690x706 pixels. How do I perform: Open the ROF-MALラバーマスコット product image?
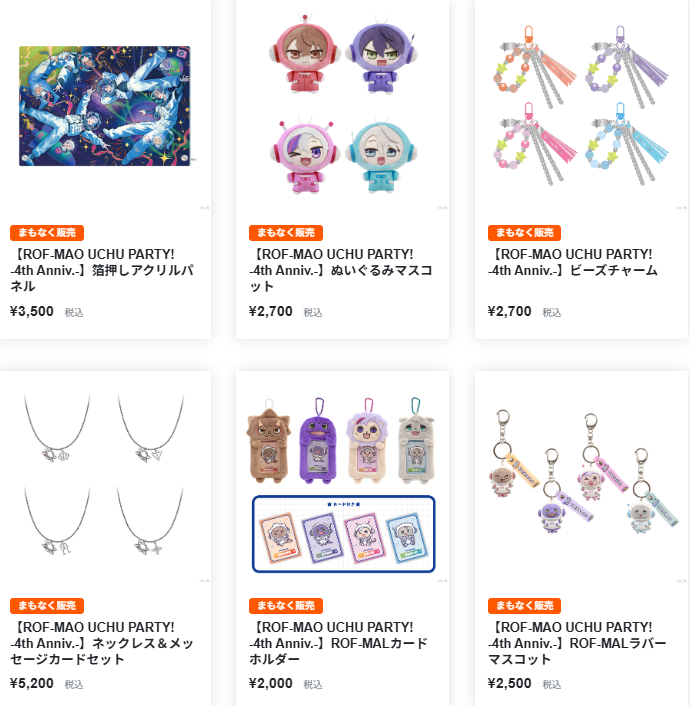pos(581,478)
